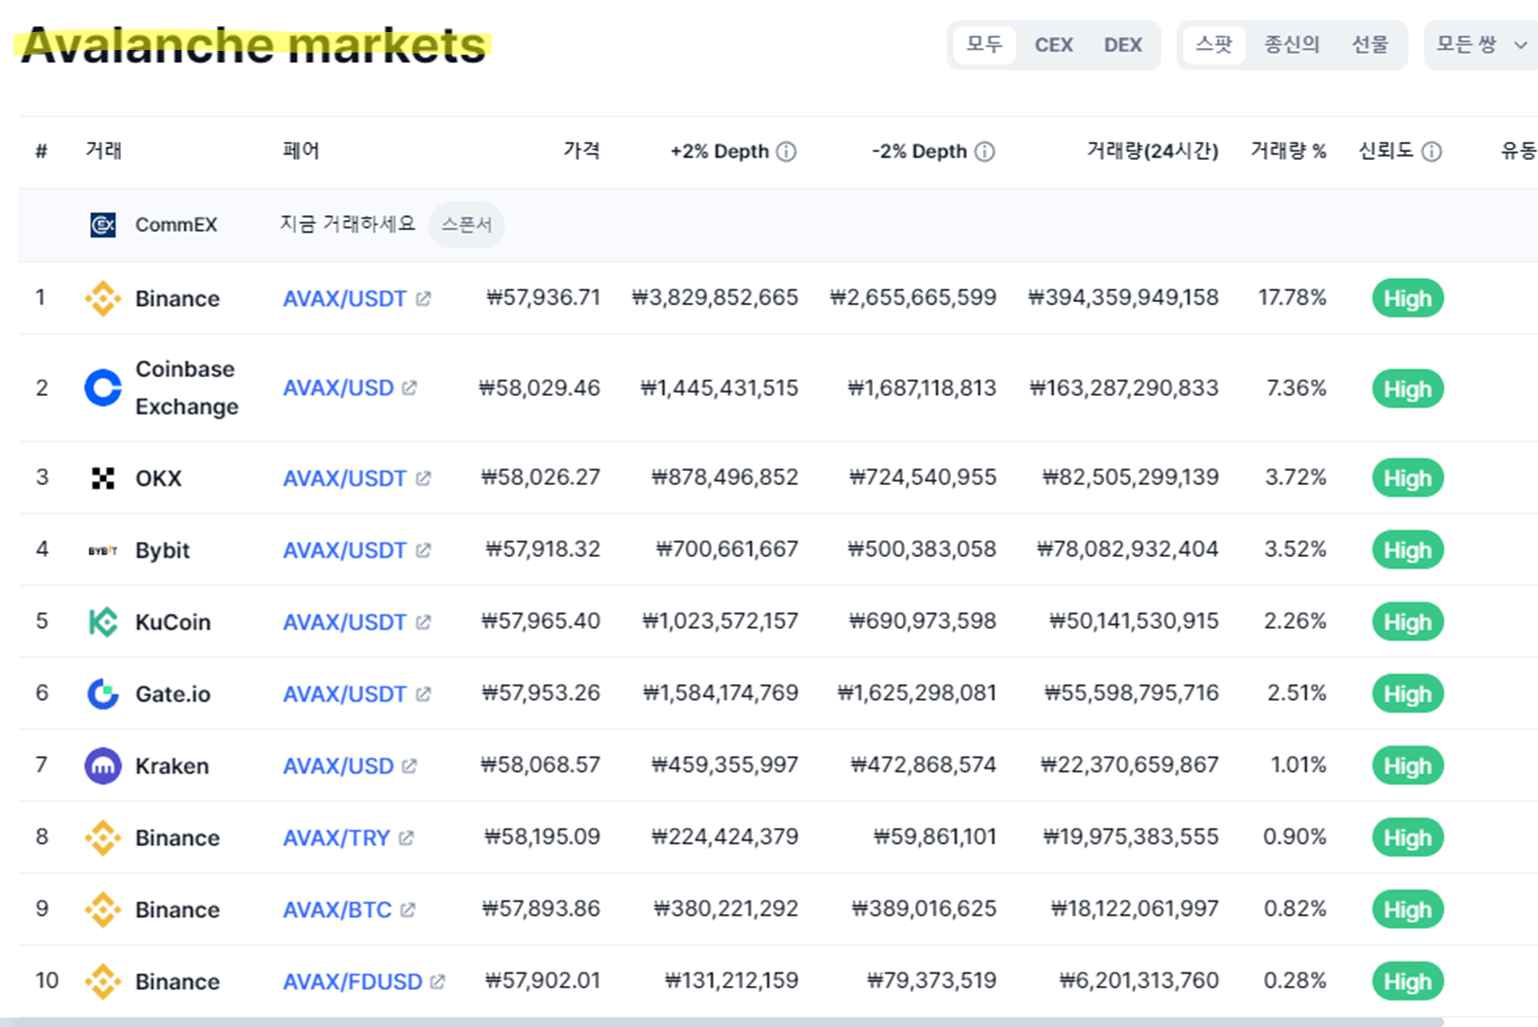The height and width of the screenshot is (1027, 1538).
Task: Click the Binance exchange logo in row 1
Action: point(103,298)
